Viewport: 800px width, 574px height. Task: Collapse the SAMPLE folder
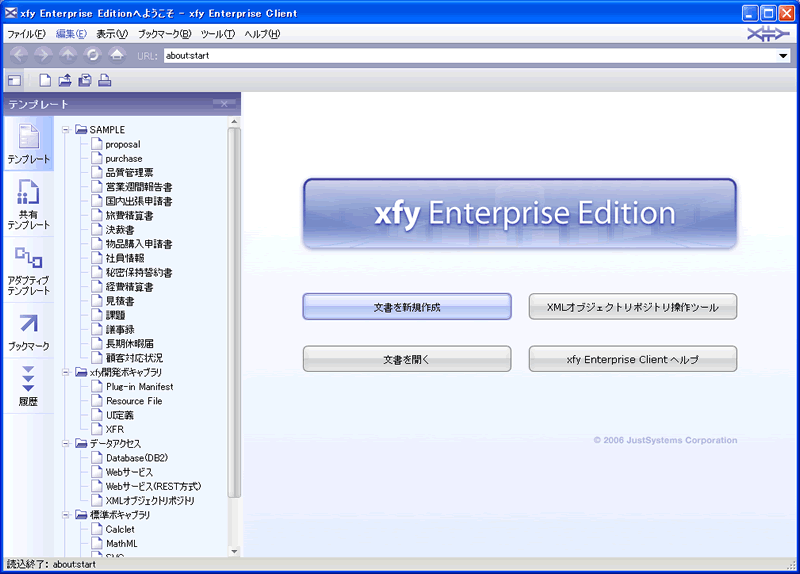66,130
